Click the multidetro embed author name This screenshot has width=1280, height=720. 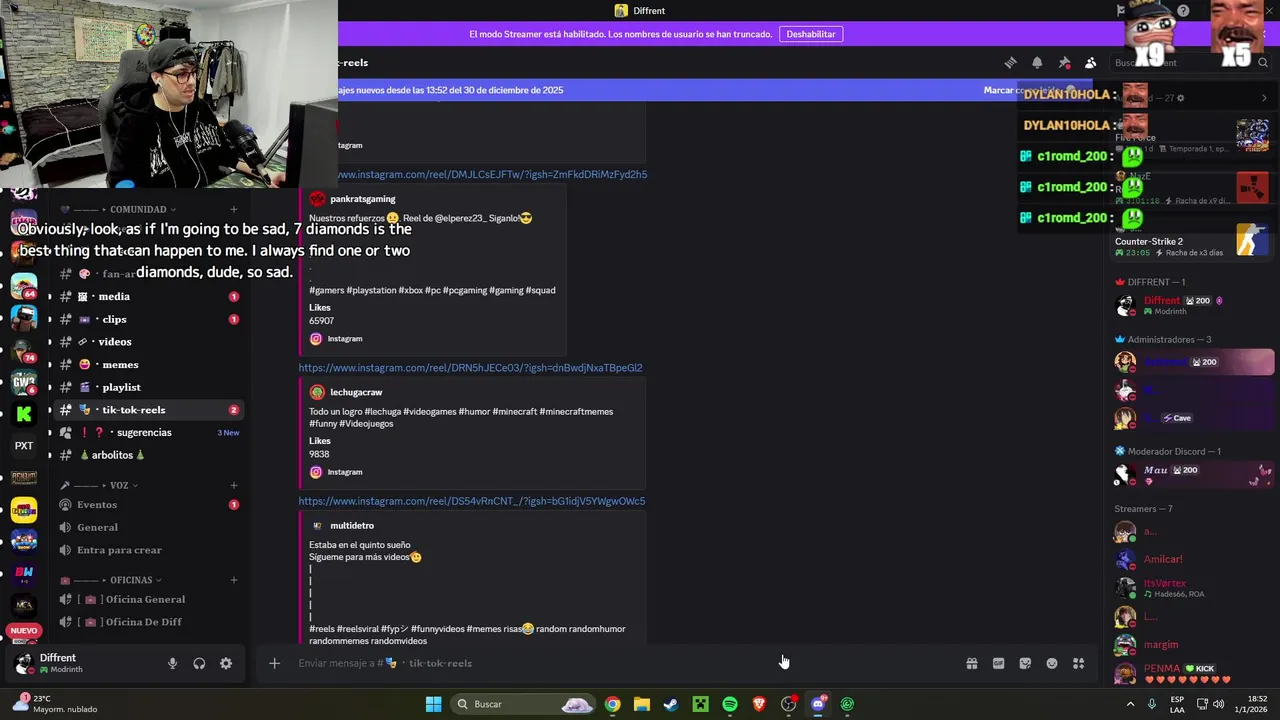(x=352, y=526)
